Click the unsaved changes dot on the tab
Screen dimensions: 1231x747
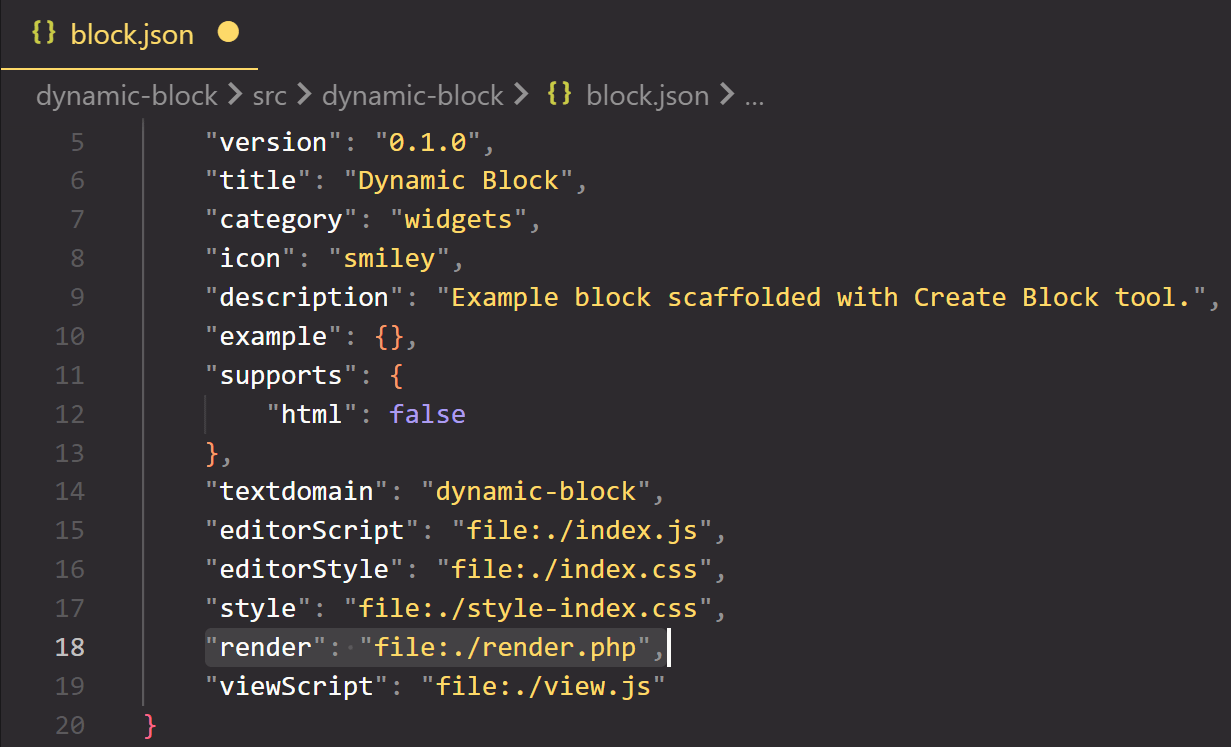click(228, 32)
